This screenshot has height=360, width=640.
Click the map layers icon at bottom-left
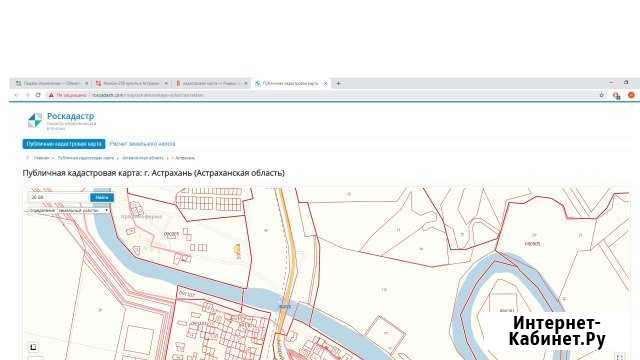tap(33, 347)
